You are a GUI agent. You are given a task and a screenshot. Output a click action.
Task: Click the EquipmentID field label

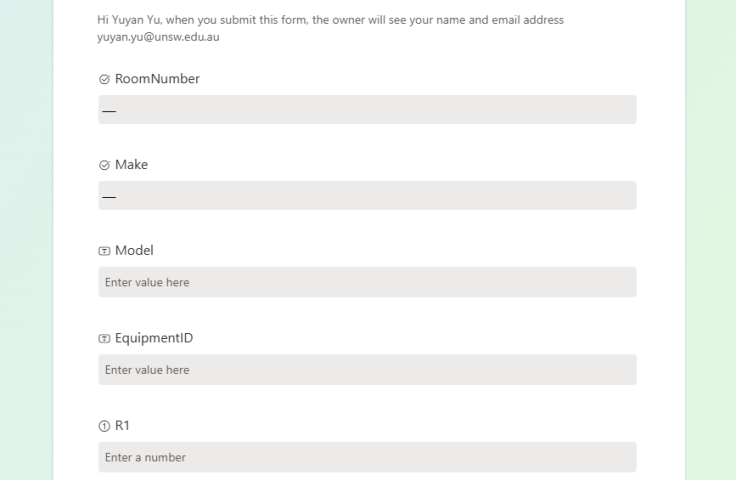pyautogui.click(x=154, y=338)
